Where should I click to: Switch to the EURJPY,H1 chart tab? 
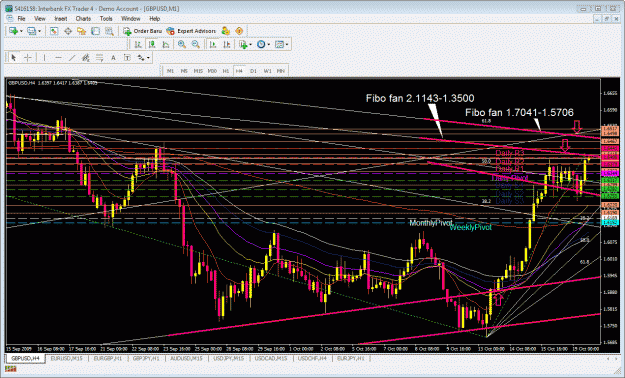click(351, 358)
